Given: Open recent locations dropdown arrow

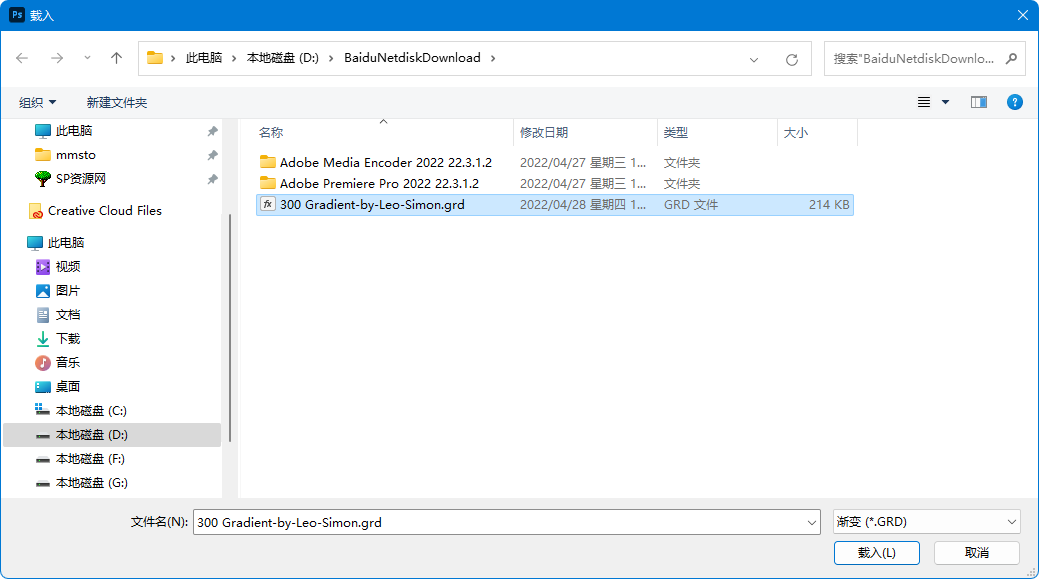Looking at the screenshot, I should tap(87, 58).
